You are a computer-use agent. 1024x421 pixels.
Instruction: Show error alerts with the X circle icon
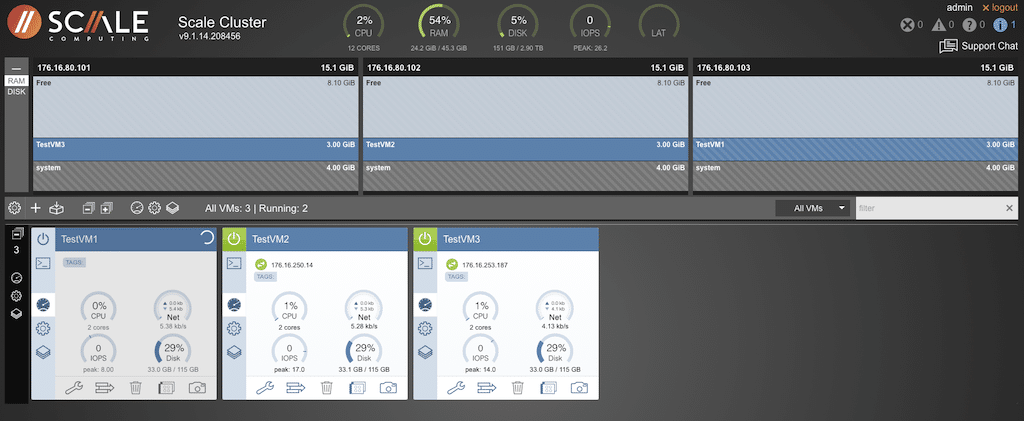click(906, 25)
